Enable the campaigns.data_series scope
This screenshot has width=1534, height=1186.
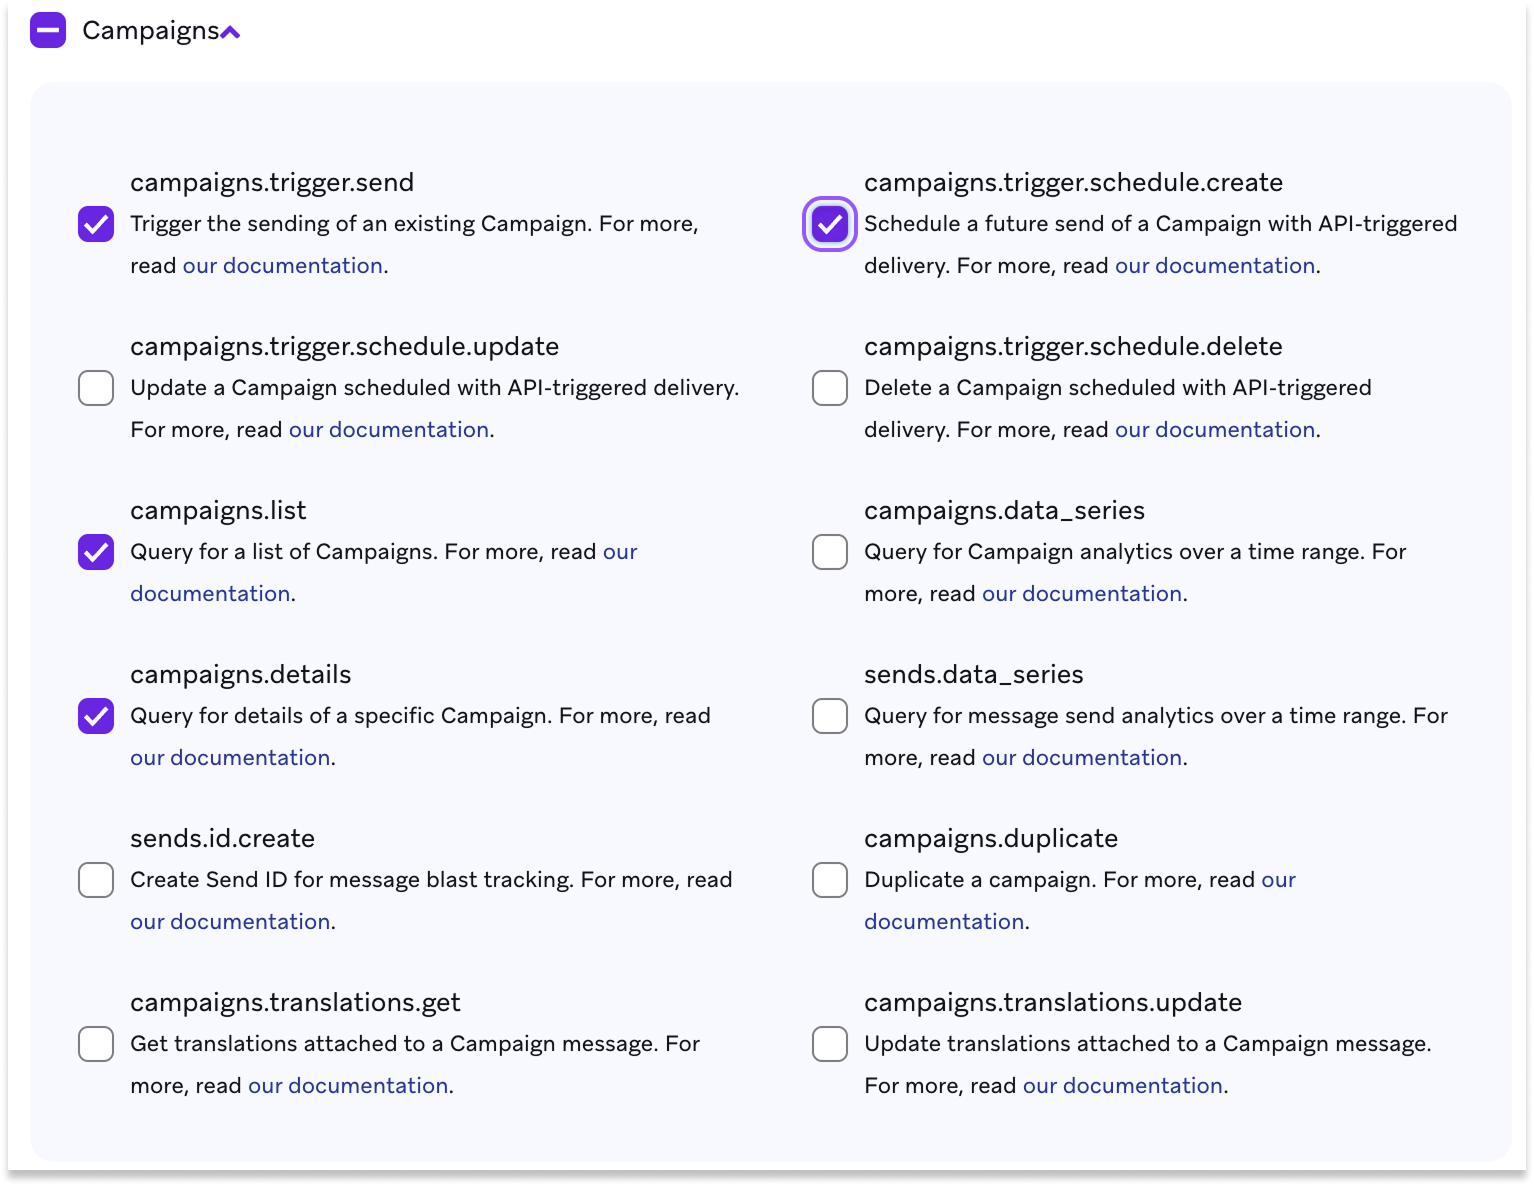tap(829, 552)
